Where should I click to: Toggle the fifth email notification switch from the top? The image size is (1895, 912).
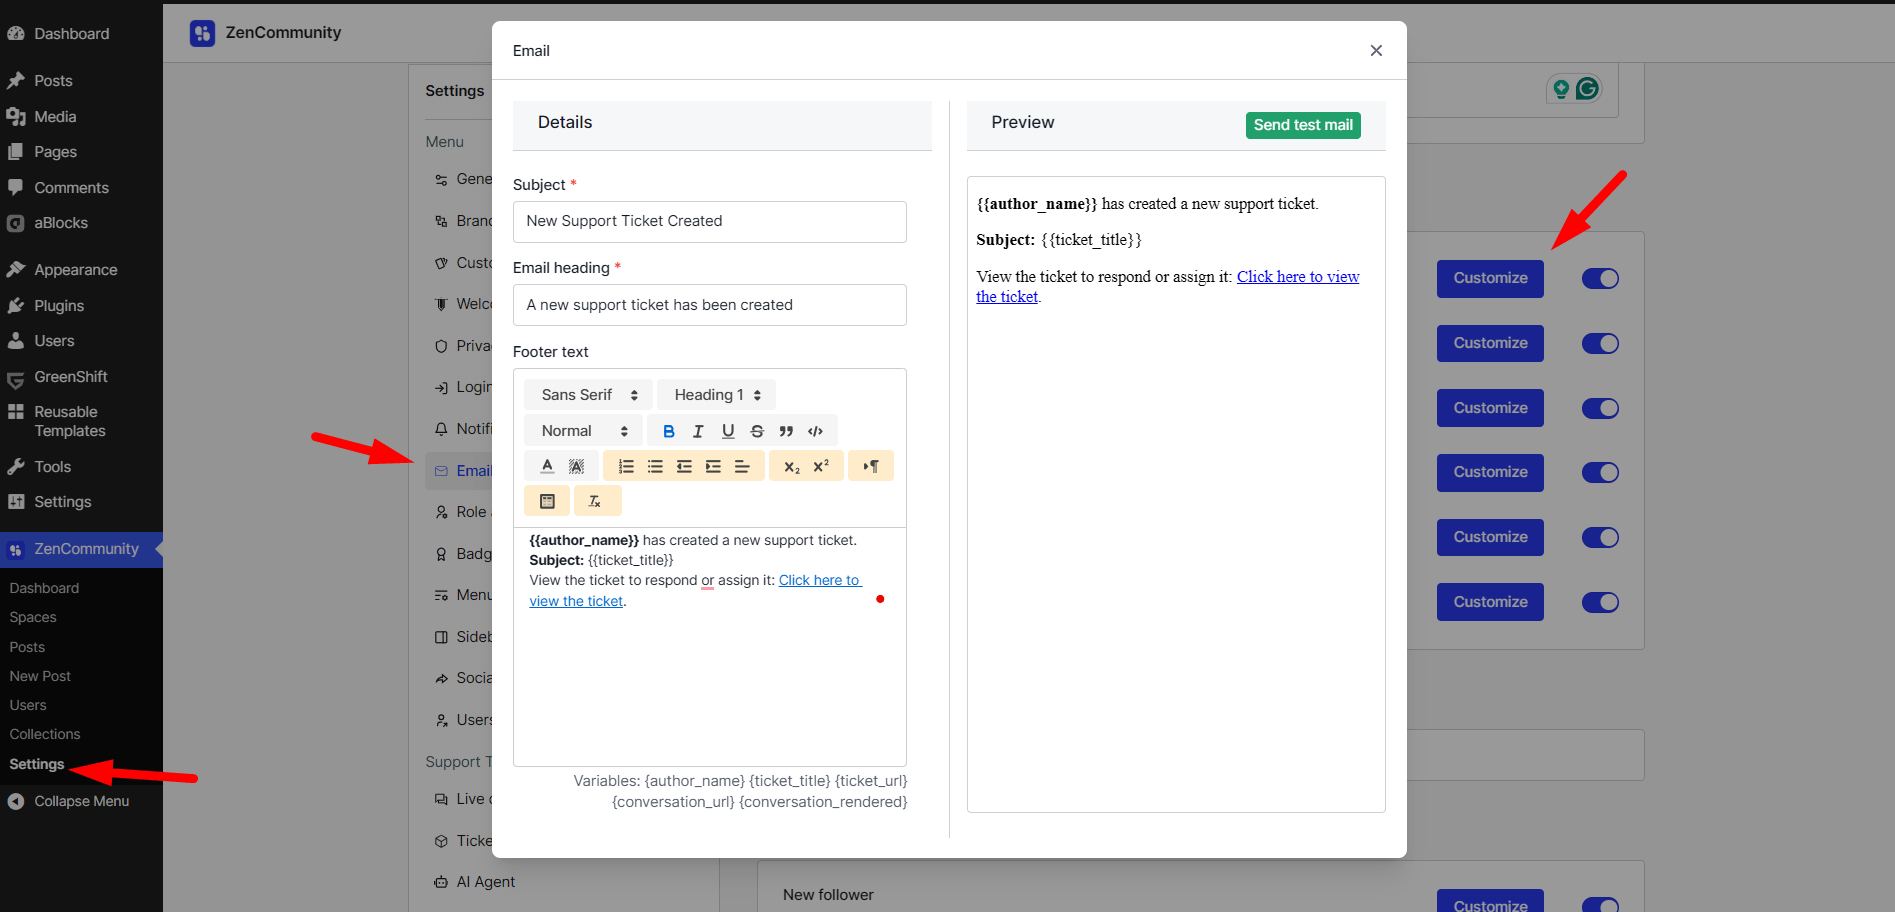pyautogui.click(x=1600, y=537)
